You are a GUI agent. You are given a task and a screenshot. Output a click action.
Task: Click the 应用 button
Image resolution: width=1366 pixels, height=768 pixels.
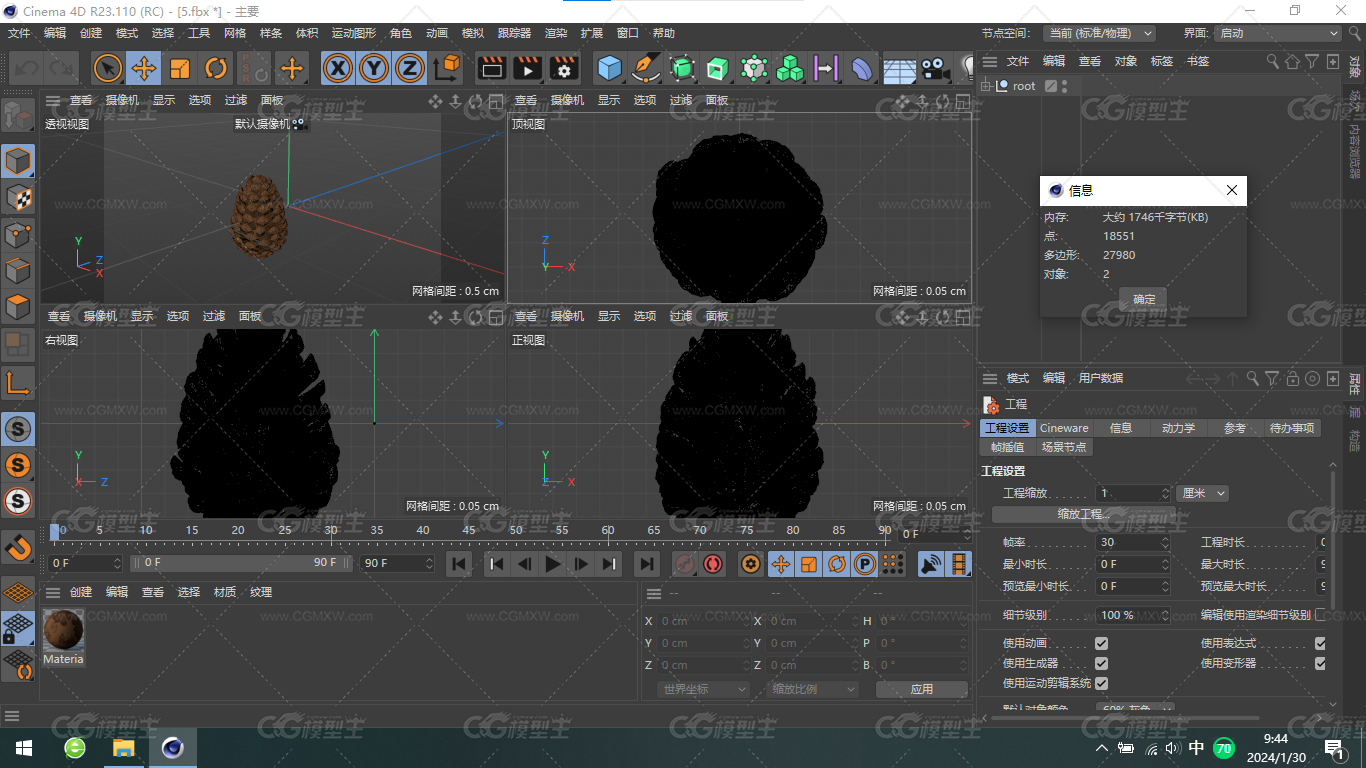click(x=921, y=689)
